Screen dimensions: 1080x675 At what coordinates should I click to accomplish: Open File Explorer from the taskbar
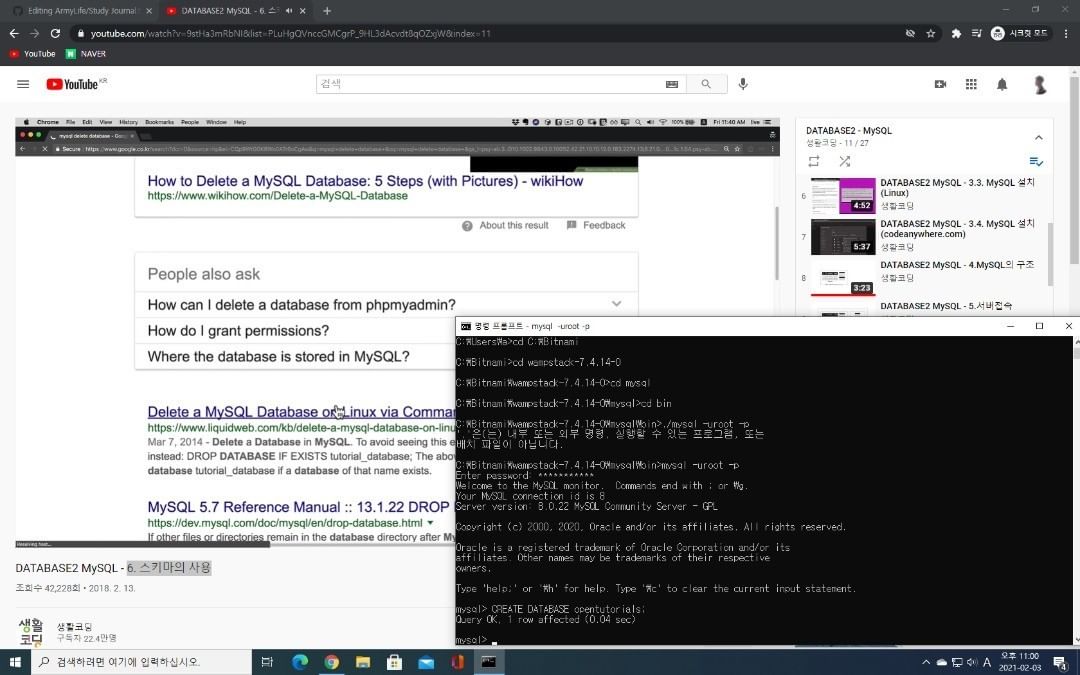point(363,662)
